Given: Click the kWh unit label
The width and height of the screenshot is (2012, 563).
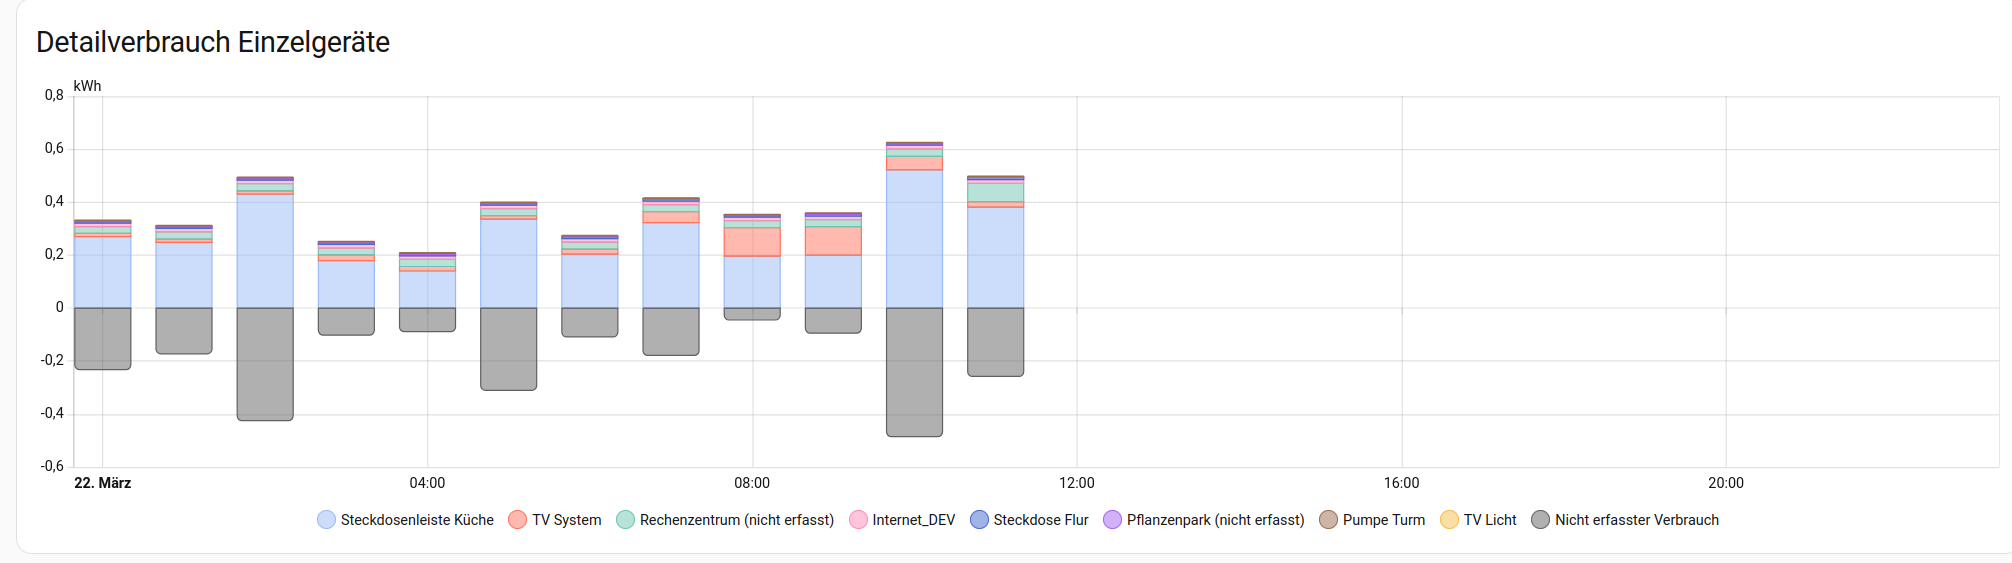Looking at the screenshot, I should click(87, 86).
